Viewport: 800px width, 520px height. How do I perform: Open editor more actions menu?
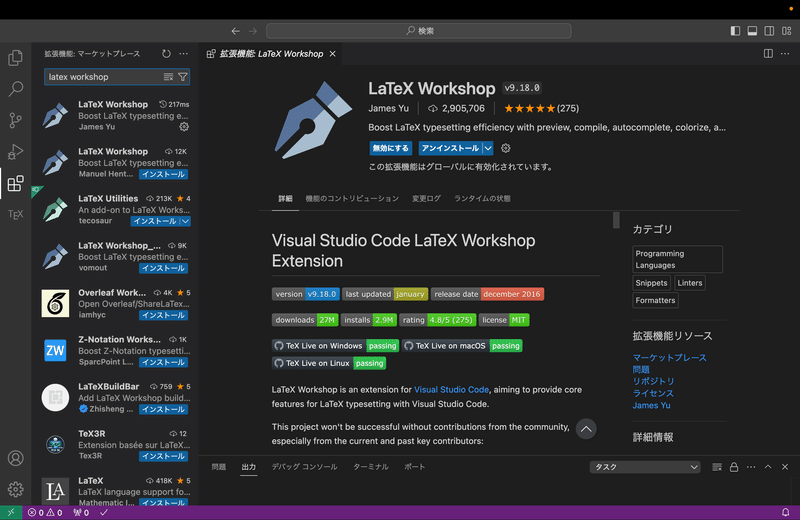[785, 54]
